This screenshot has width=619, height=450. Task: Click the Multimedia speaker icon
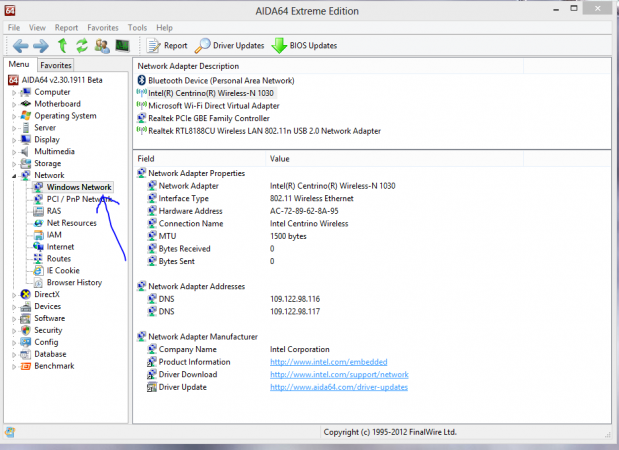click(25, 152)
